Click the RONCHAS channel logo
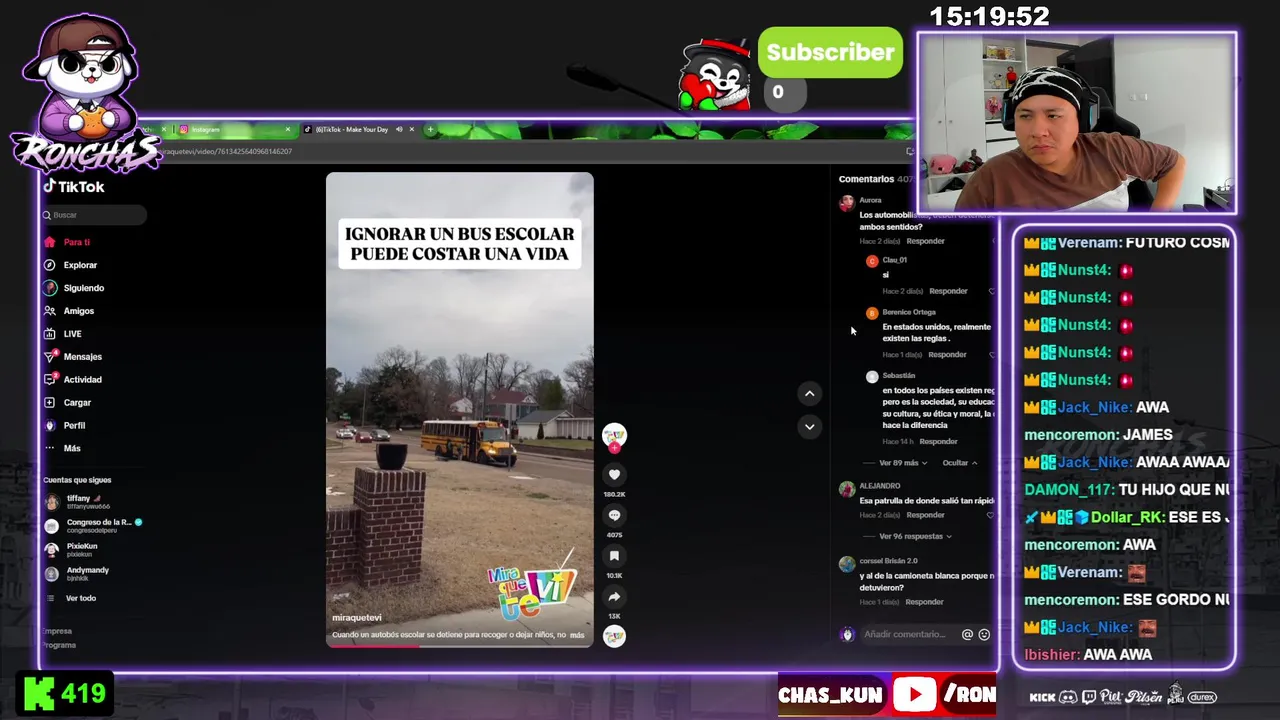The width and height of the screenshot is (1280, 720). [x=85, y=93]
